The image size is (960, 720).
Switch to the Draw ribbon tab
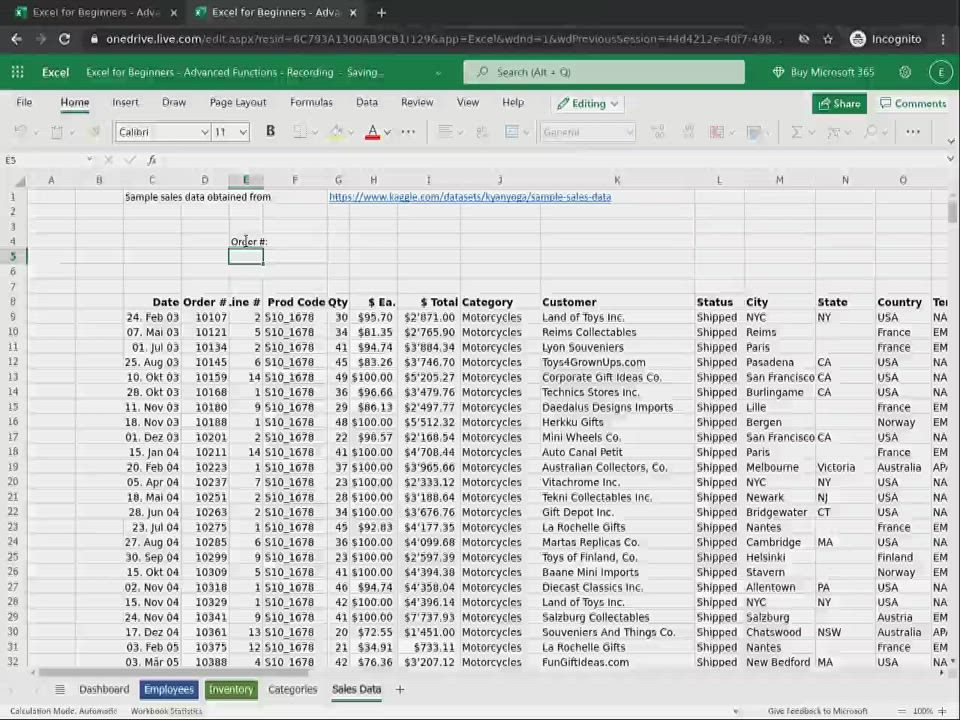tap(174, 102)
